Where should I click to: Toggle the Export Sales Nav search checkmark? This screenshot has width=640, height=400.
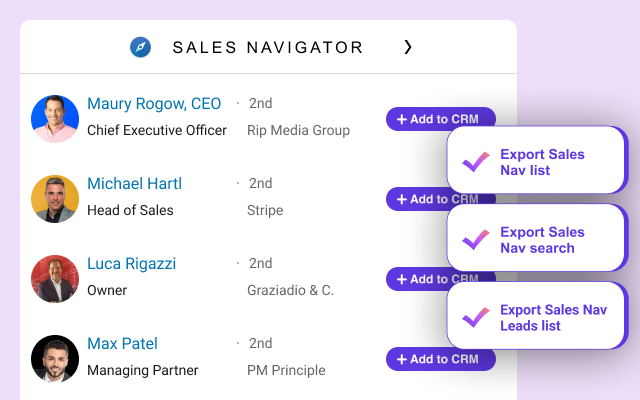[x=475, y=239]
